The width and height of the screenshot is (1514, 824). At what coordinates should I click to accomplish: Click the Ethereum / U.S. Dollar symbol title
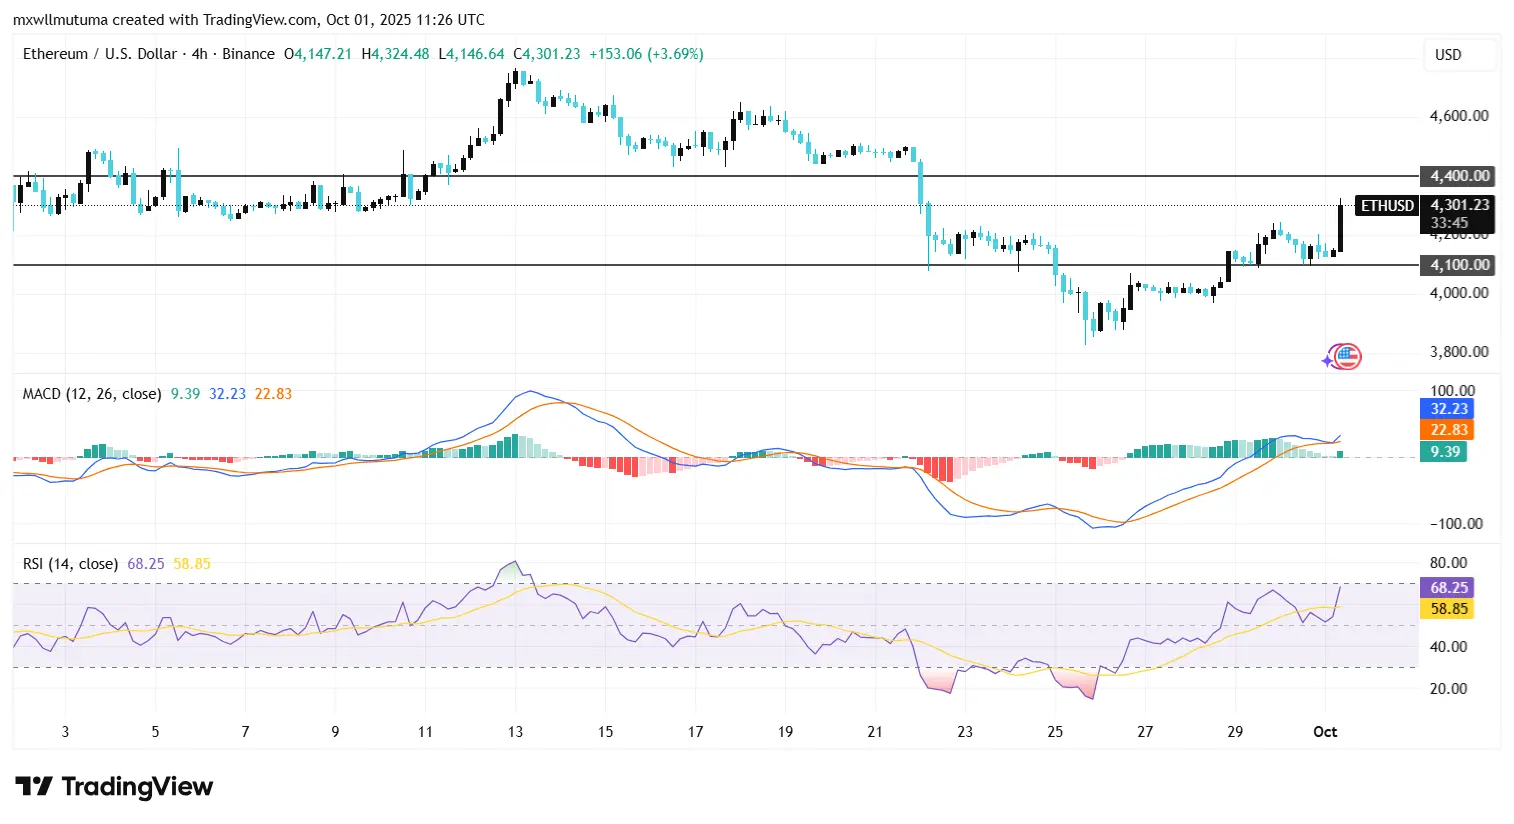pyautogui.click(x=100, y=54)
